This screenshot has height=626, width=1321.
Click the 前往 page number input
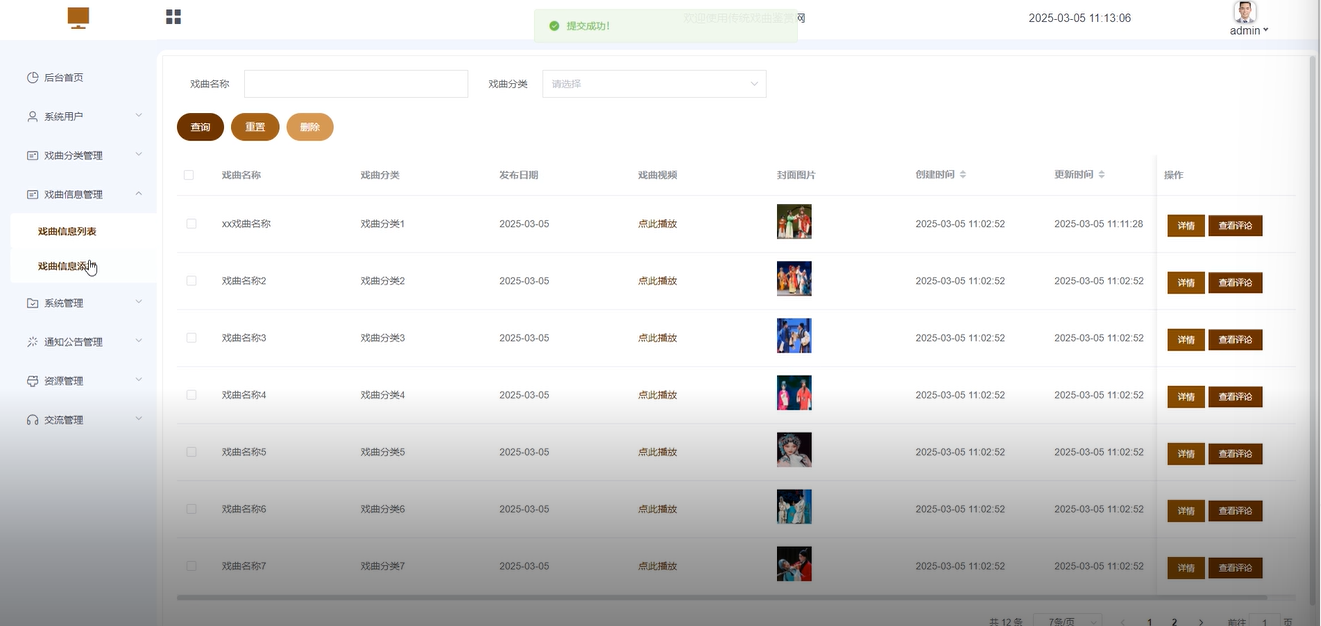[x=1265, y=621]
